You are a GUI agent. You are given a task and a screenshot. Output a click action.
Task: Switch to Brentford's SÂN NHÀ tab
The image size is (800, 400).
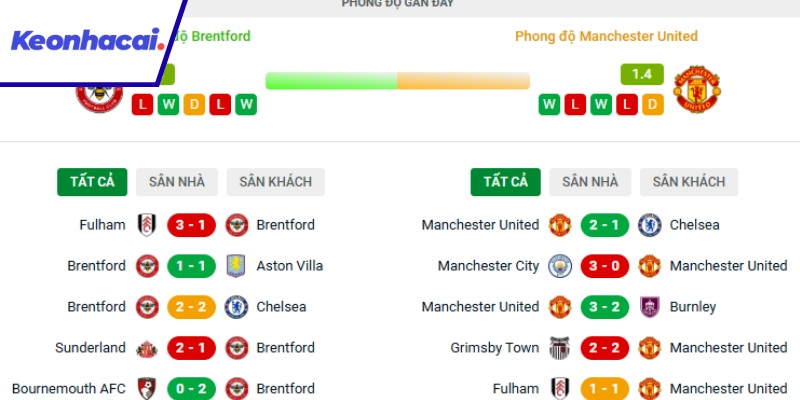[x=176, y=182]
